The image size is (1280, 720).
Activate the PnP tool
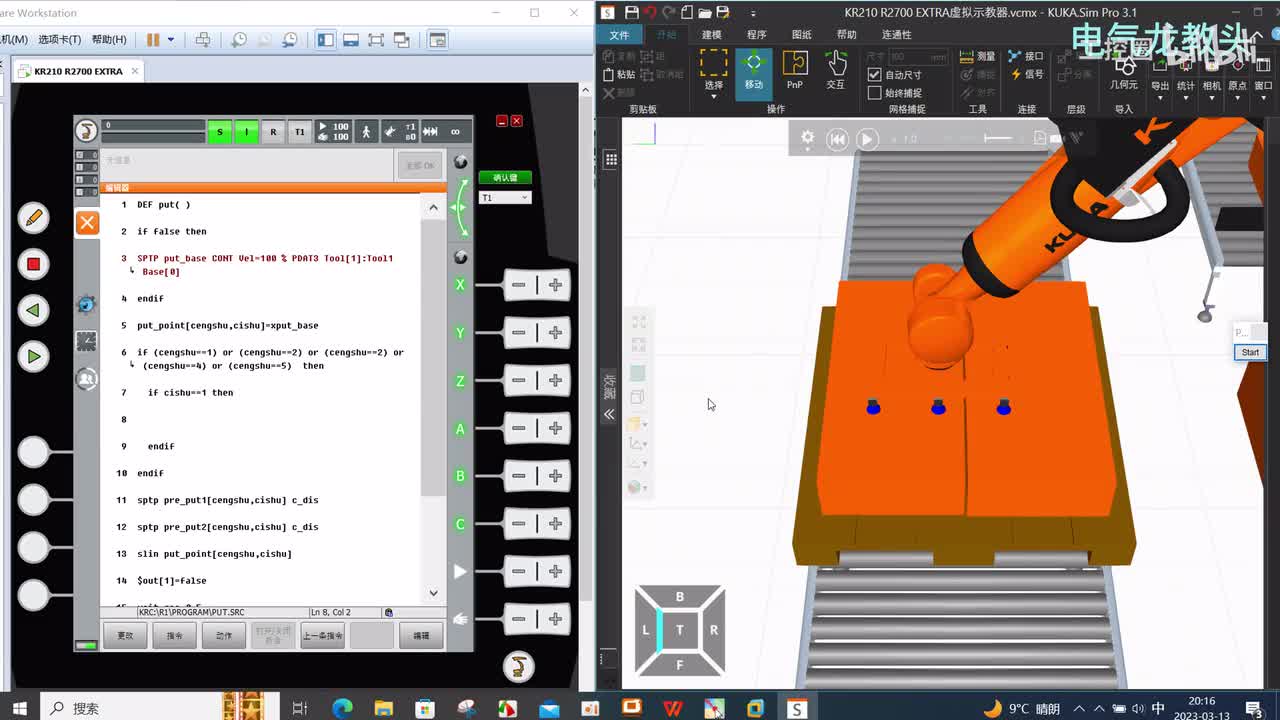click(795, 71)
